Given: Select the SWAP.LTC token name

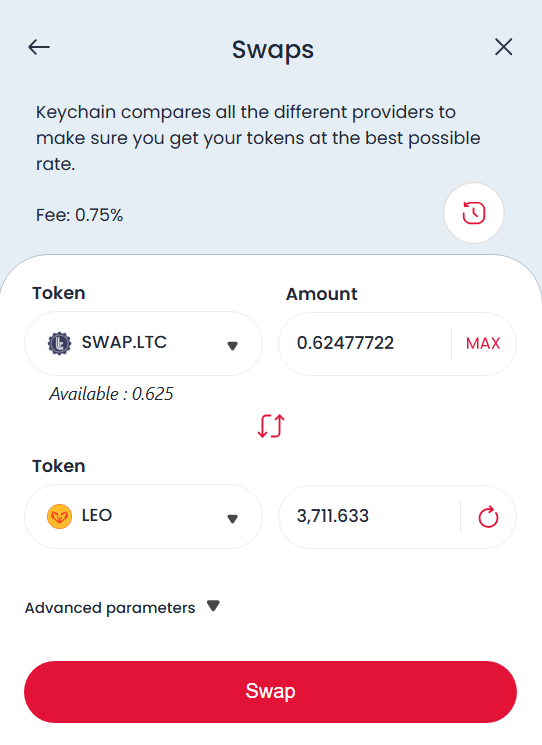Looking at the screenshot, I should point(124,342).
